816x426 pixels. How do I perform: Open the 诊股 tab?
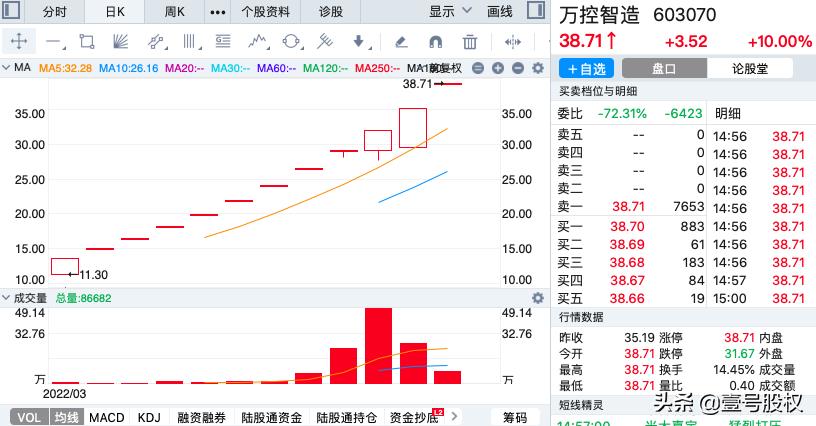tap(331, 11)
